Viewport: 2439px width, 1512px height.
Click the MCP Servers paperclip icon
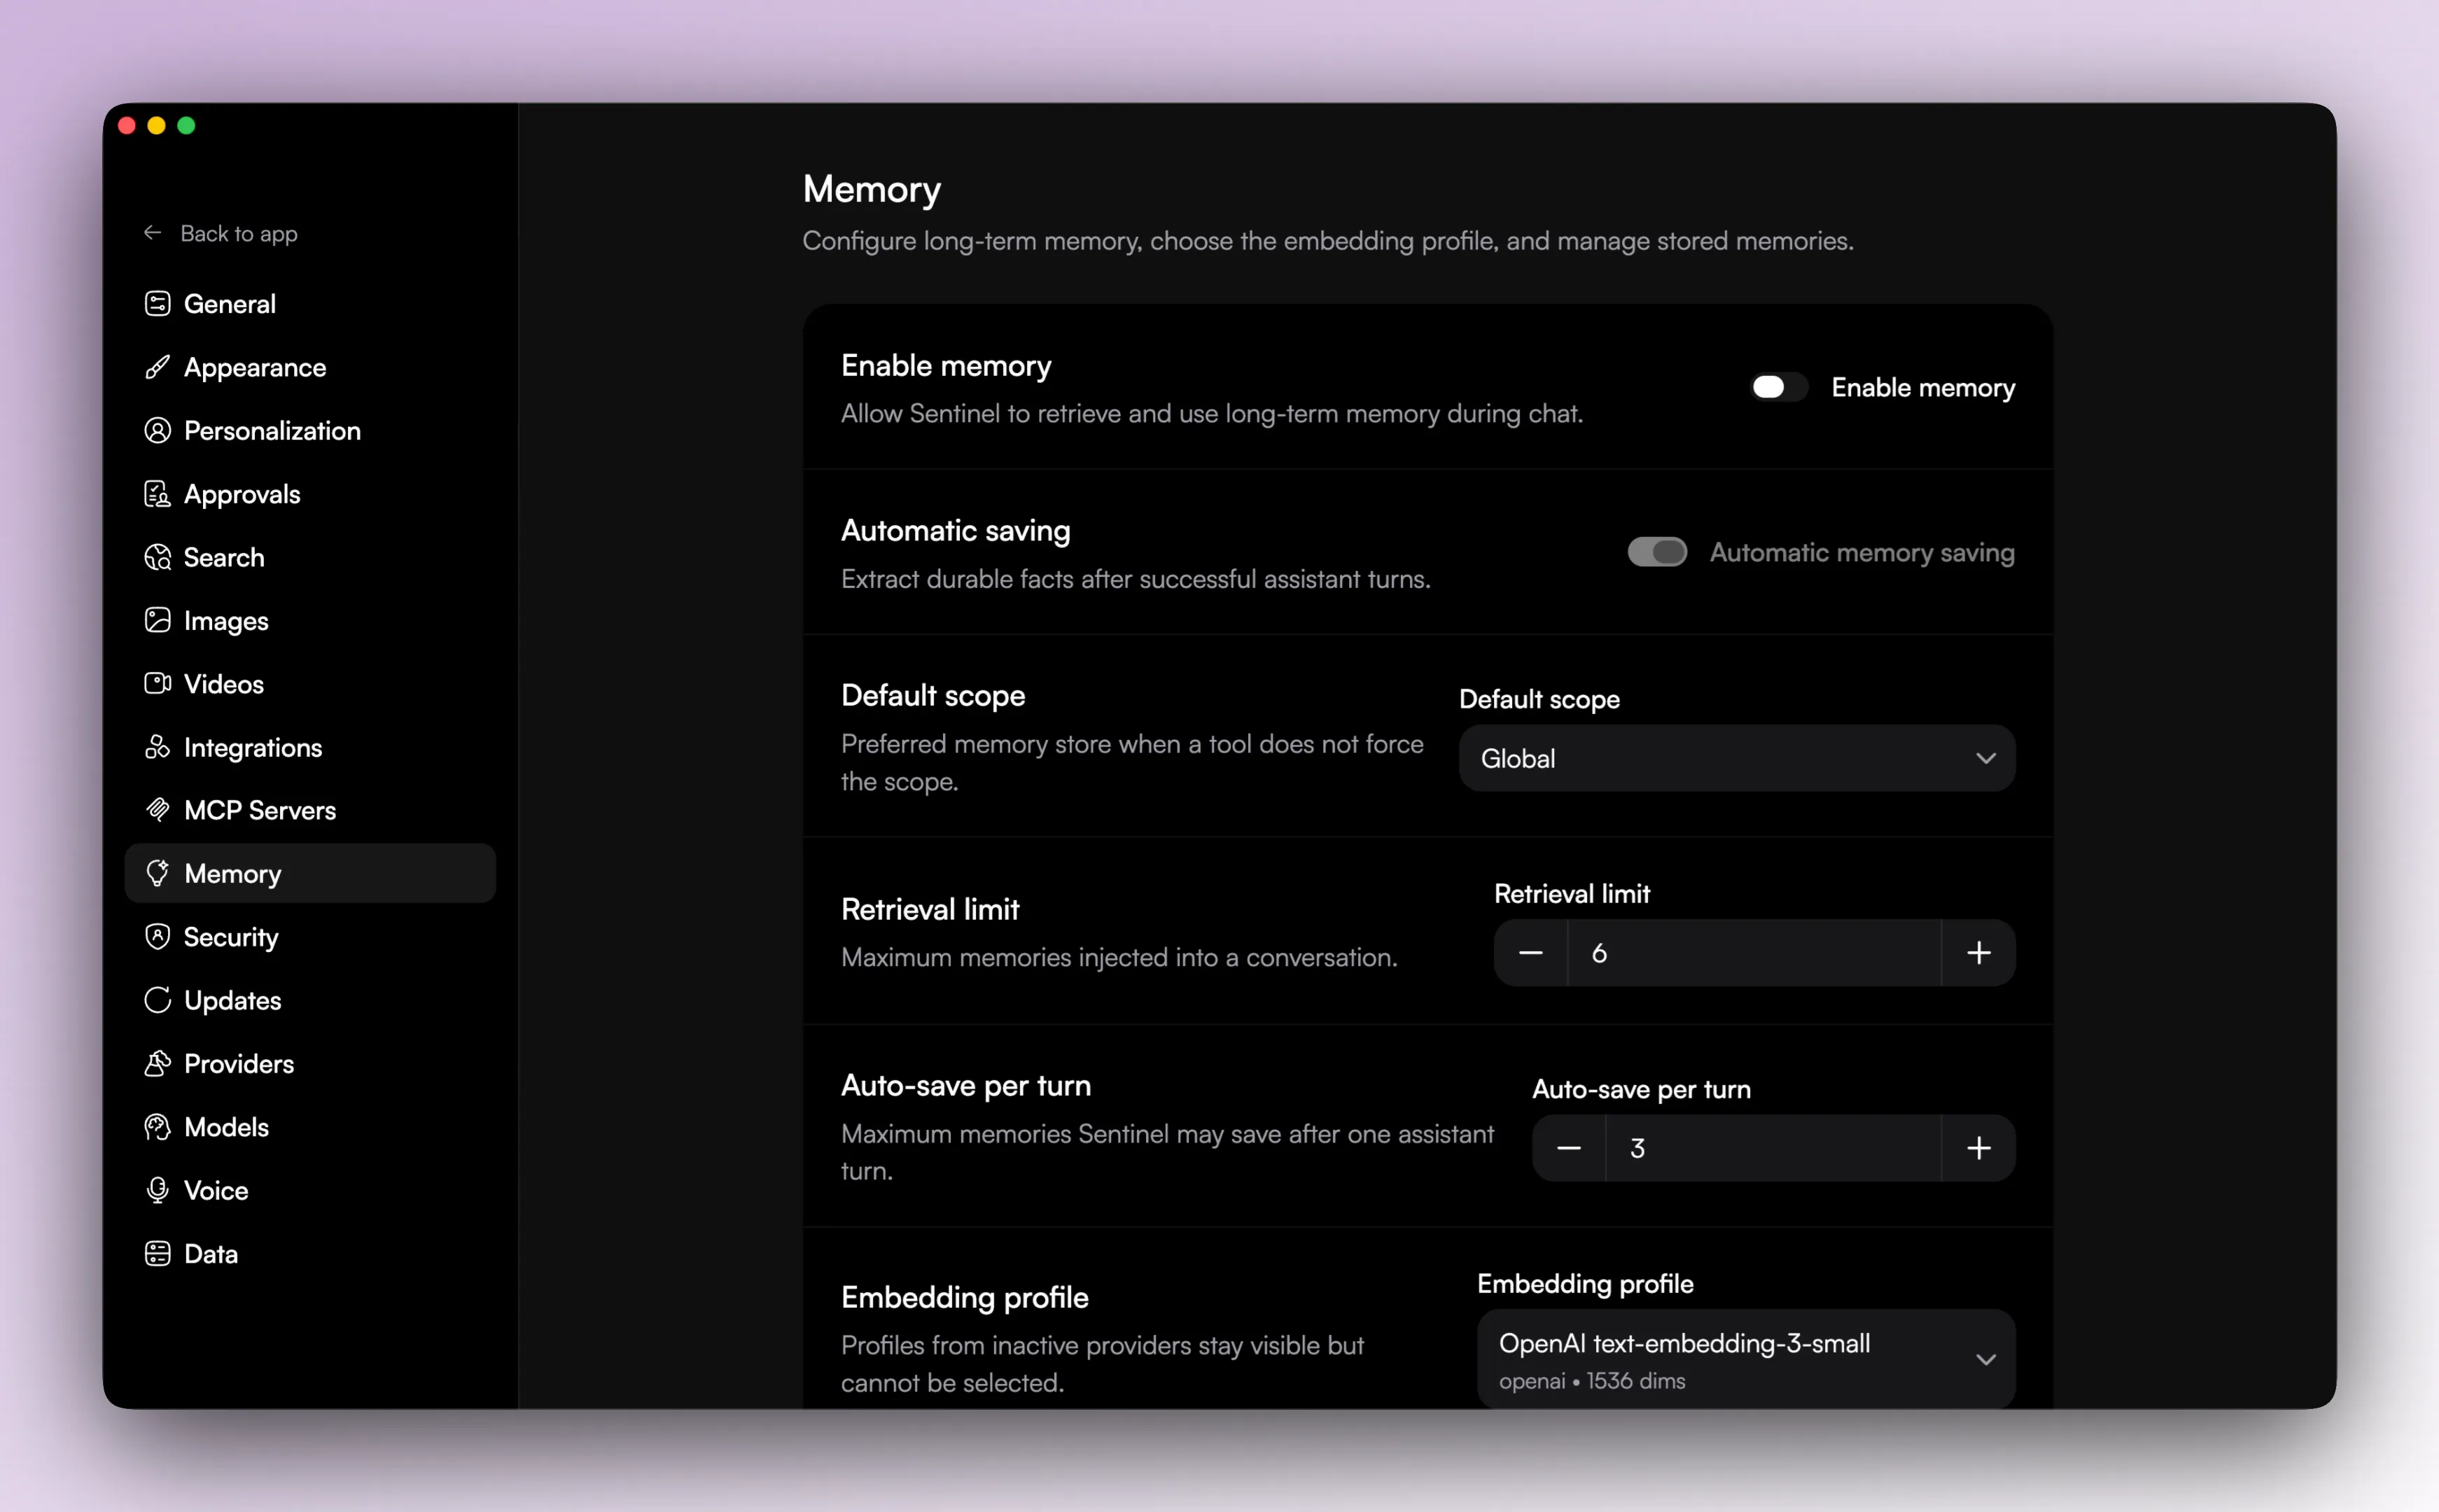[158, 810]
